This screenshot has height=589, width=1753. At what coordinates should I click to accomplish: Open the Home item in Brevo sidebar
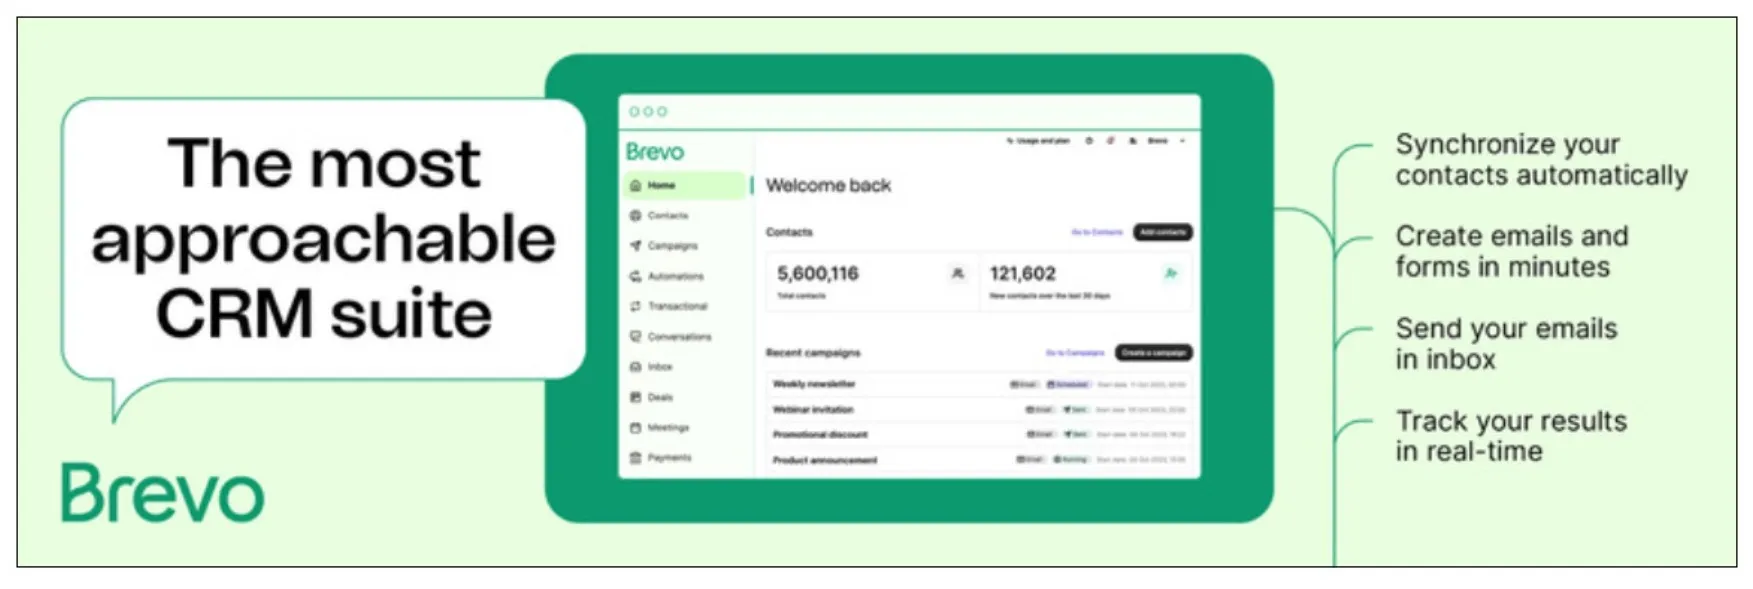pos(685,185)
